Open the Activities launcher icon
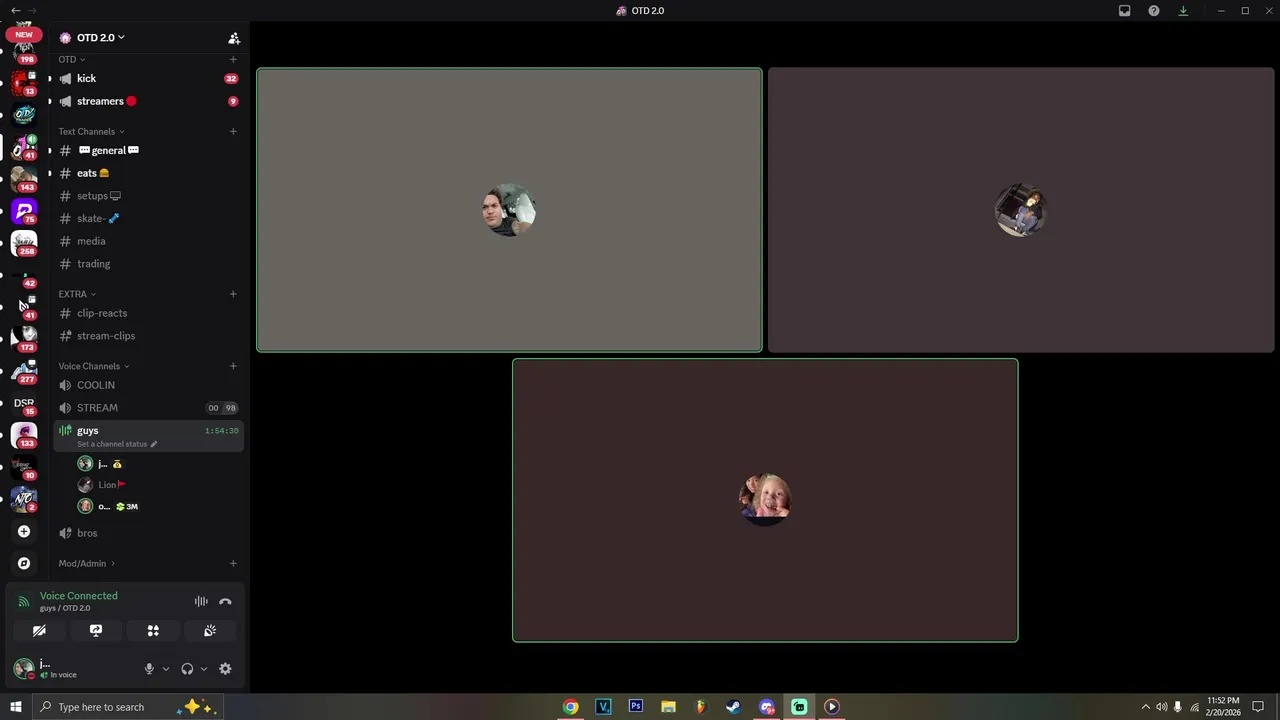Image resolution: width=1280 pixels, height=720 pixels. (x=153, y=631)
